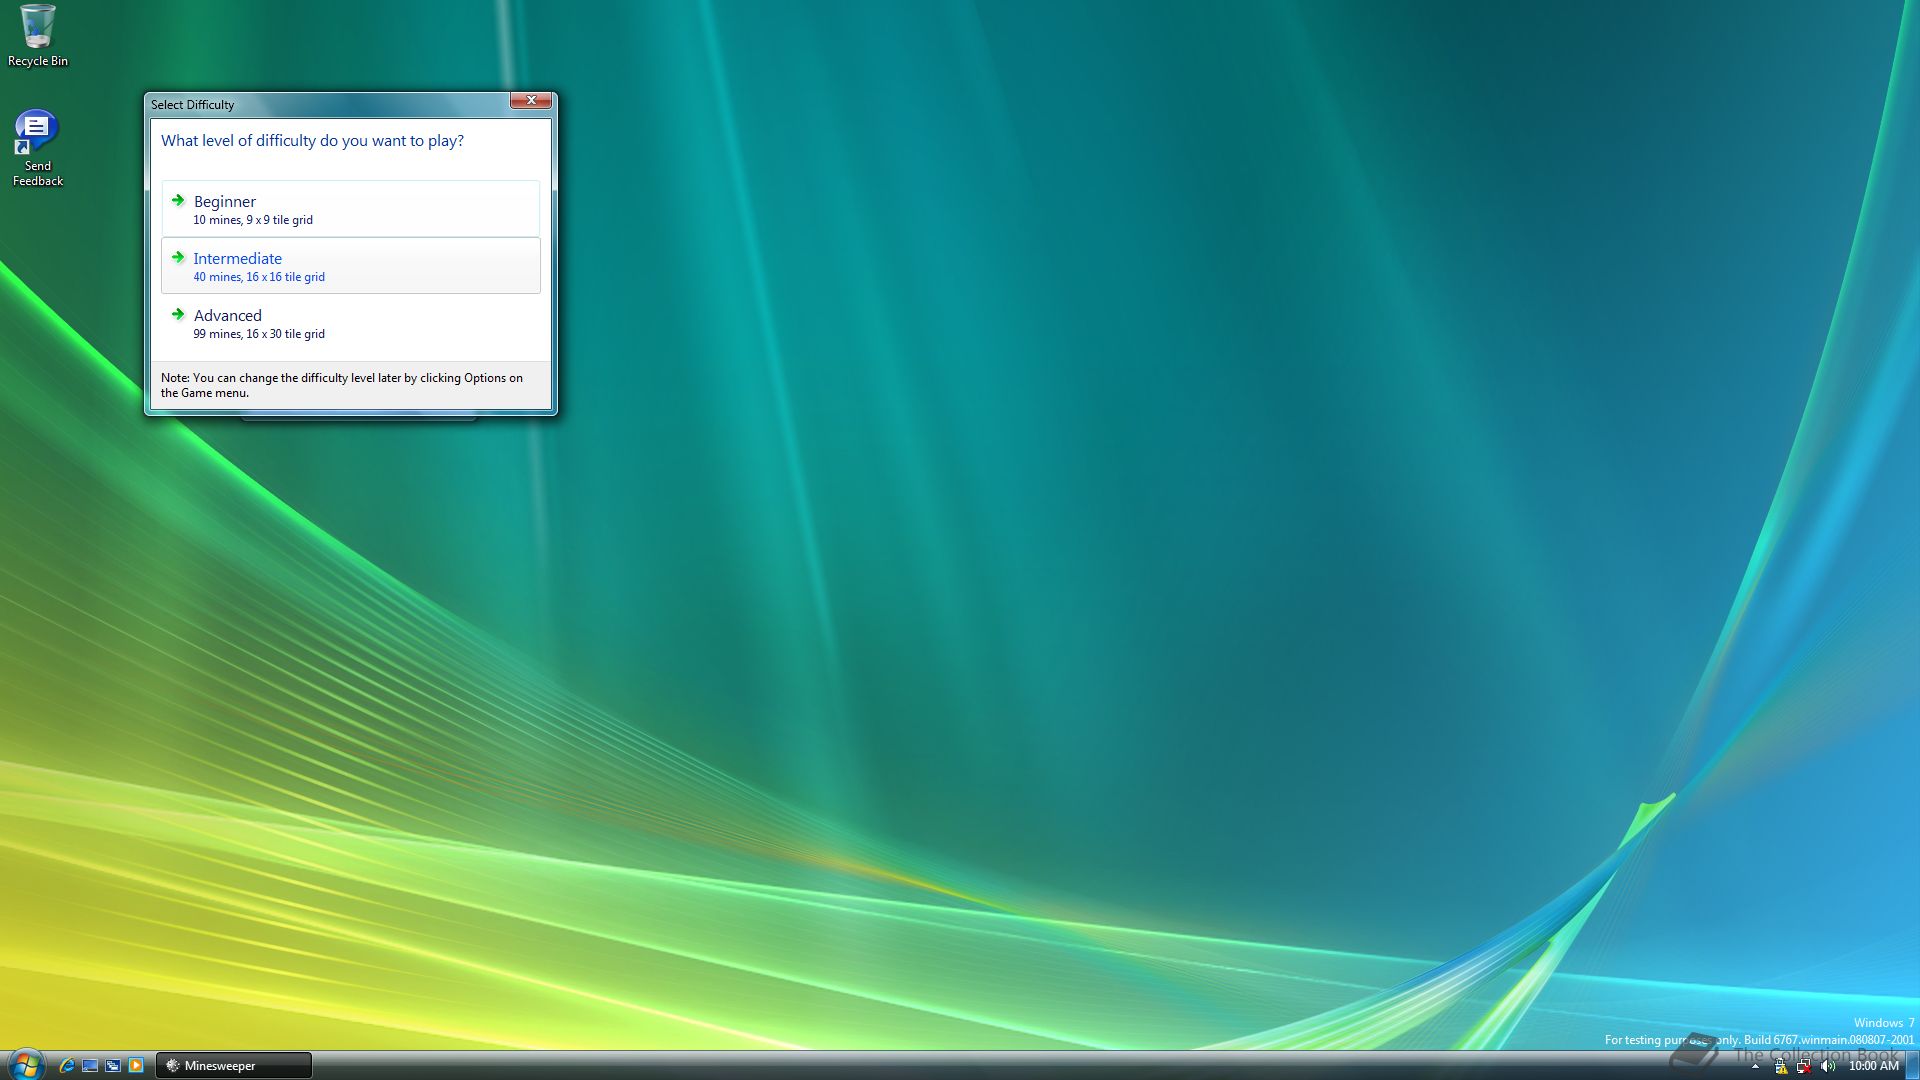
Task: Choose the Intermediate difficulty option
Action: tap(350, 266)
